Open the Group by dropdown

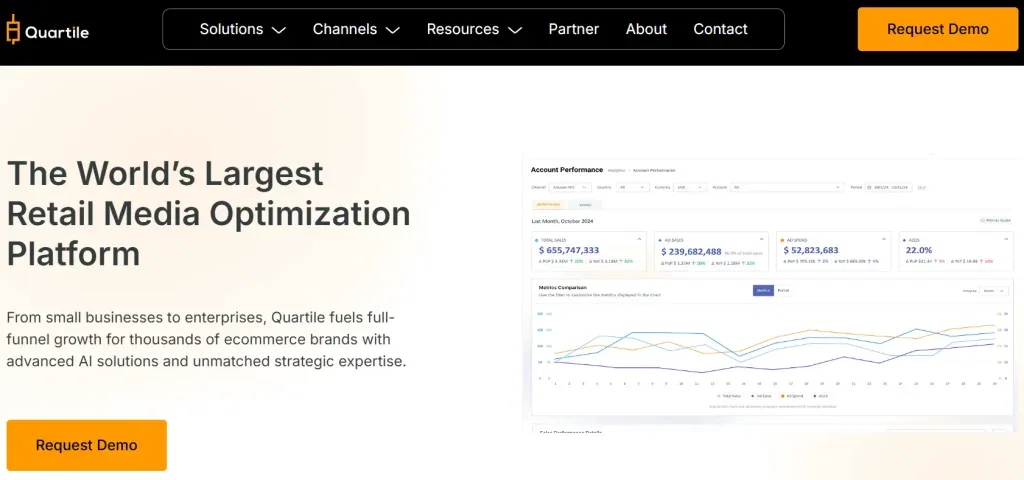(x=994, y=291)
